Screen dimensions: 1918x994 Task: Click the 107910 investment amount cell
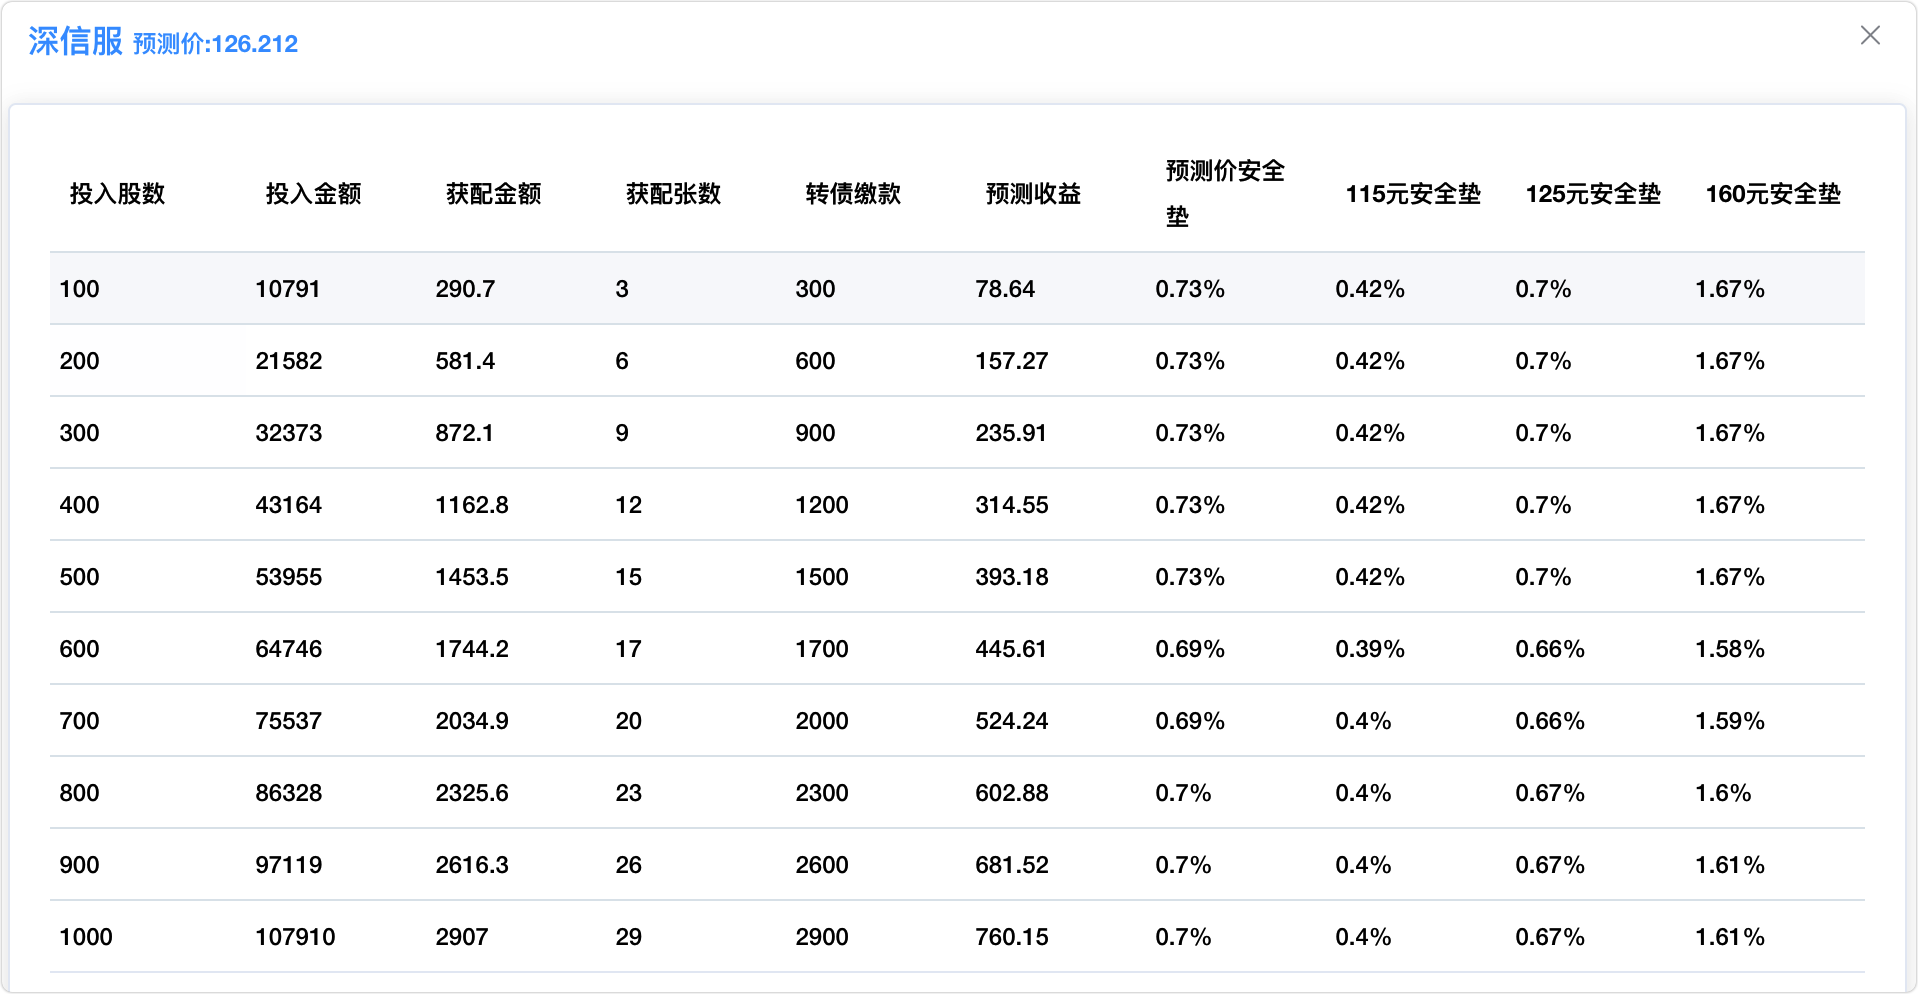click(295, 937)
